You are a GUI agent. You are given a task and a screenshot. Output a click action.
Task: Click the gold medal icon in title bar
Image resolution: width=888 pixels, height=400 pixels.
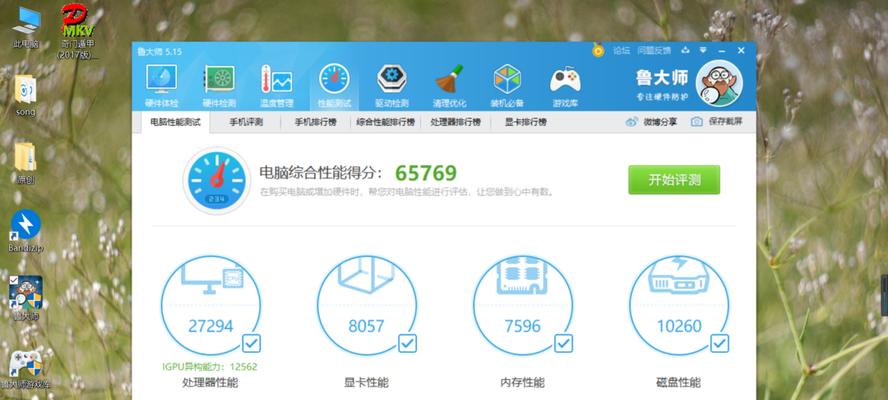(x=598, y=50)
